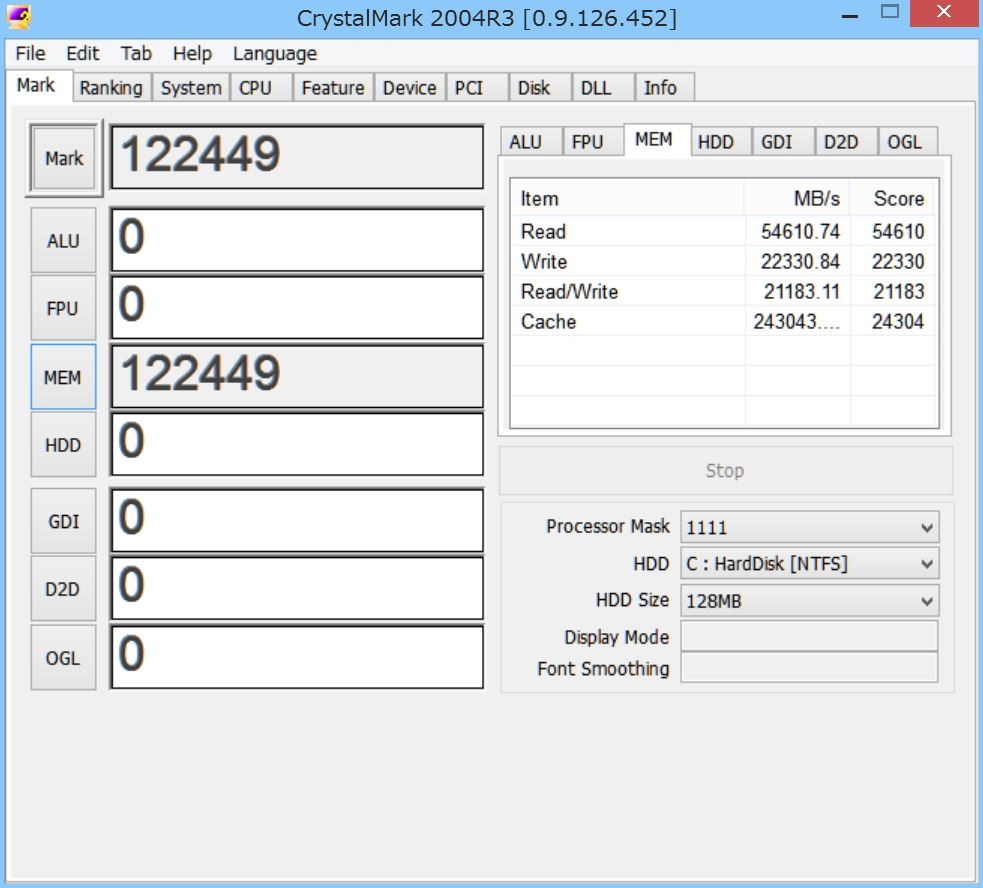This screenshot has height=888, width=983.
Task: Click the Score column header
Action: pyautogui.click(x=897, y=199)
